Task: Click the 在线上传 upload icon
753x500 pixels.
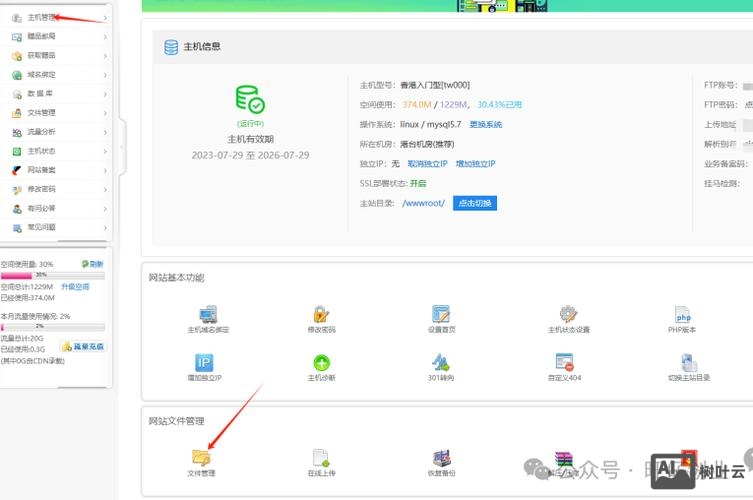Action: (x=321, y=457)
